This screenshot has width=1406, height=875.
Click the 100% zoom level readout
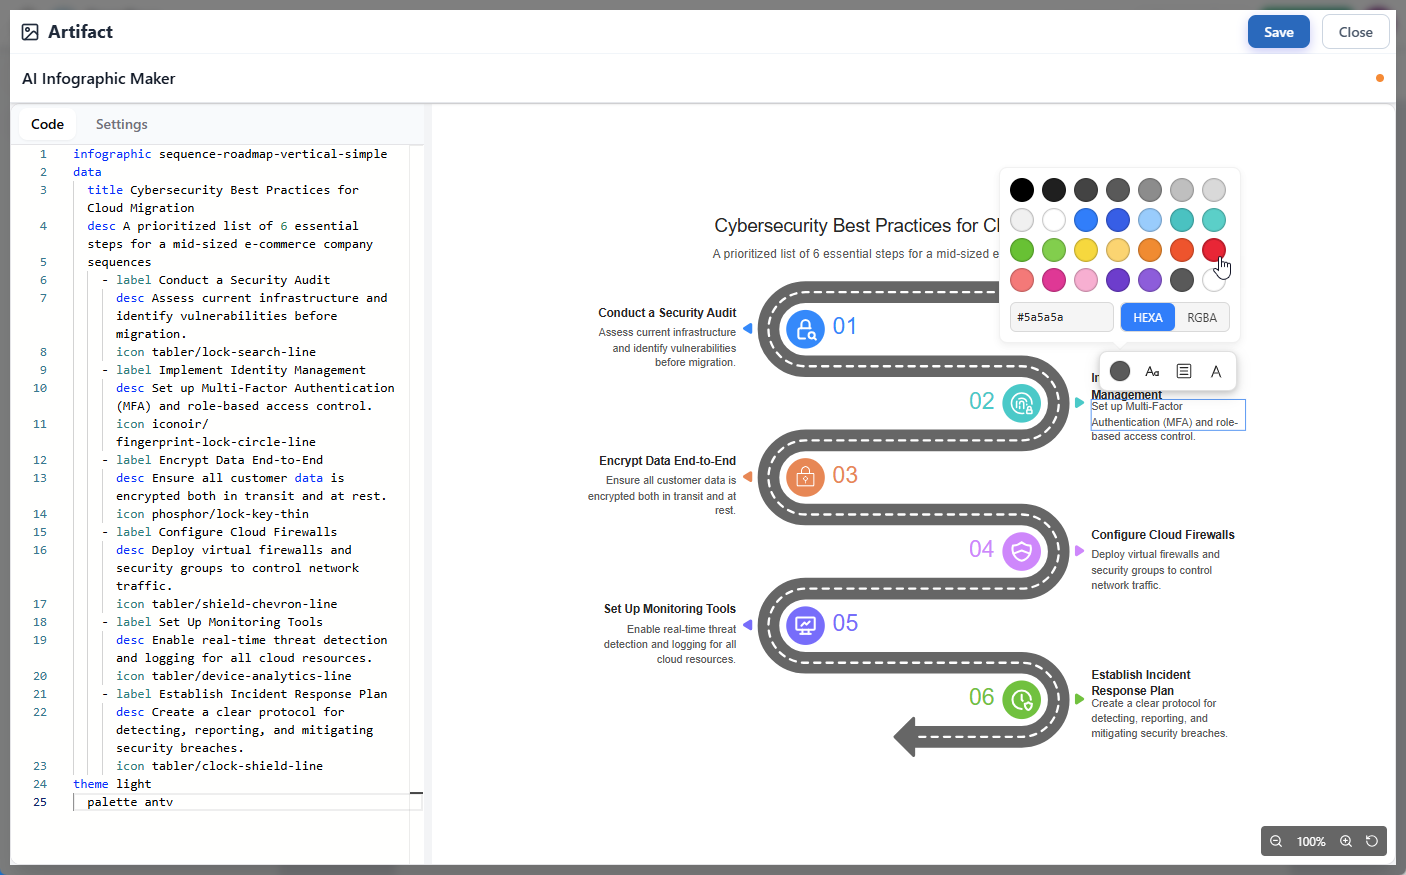(1311, 842)
